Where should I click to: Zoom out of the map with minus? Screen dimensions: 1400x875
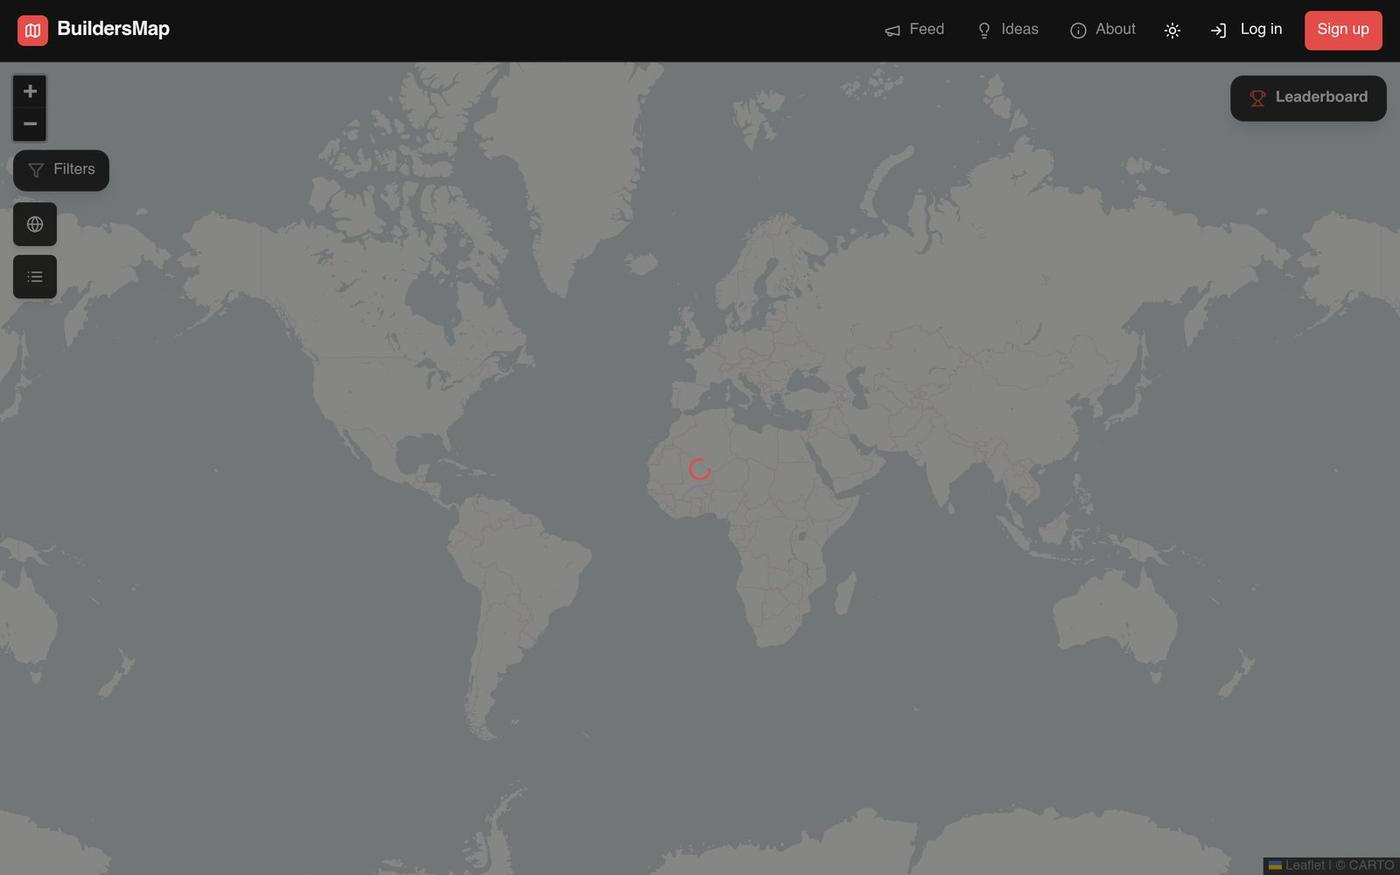coord(30,124)
